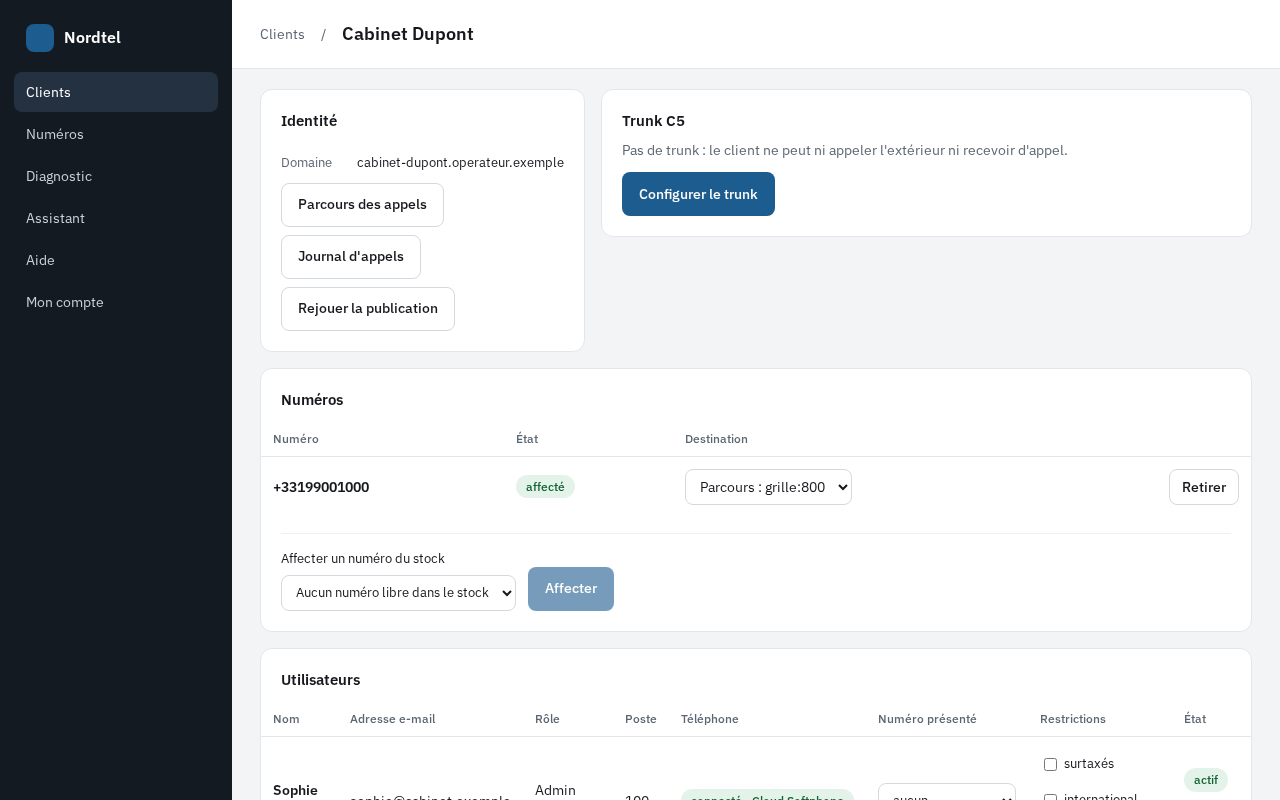Click the Affecter un numéro du stock label

[363, 559]
